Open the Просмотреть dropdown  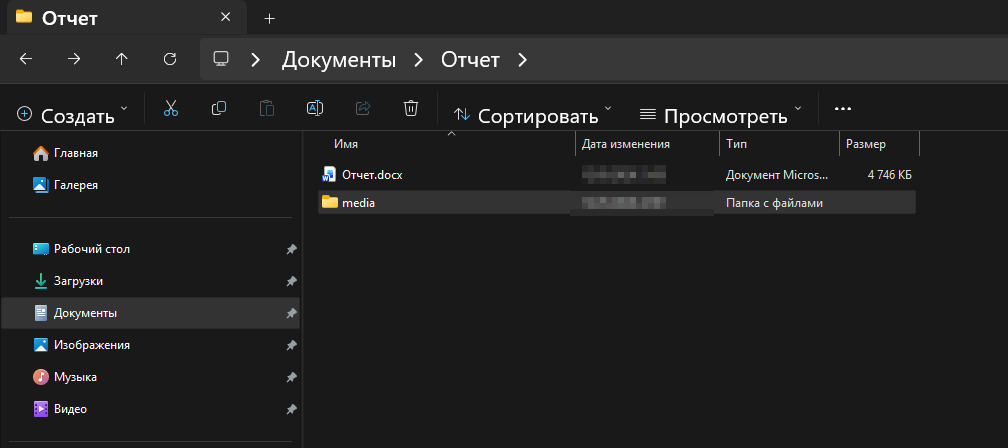[x=721, y=115]
